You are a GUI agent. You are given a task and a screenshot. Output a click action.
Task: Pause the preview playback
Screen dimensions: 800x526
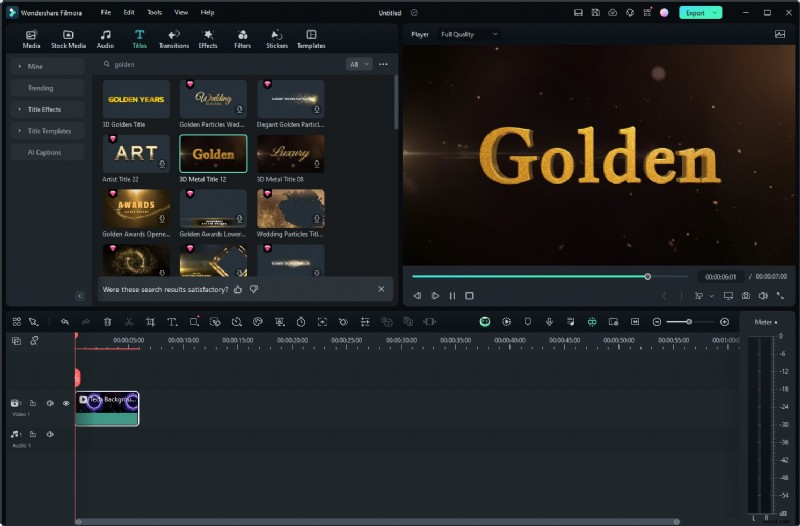[x=453, y=296]
